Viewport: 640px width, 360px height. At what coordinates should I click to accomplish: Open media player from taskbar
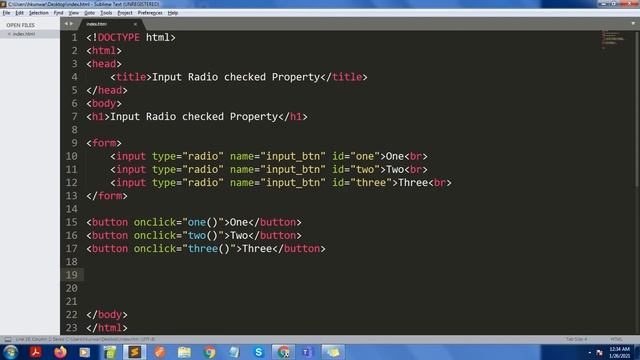85,352
